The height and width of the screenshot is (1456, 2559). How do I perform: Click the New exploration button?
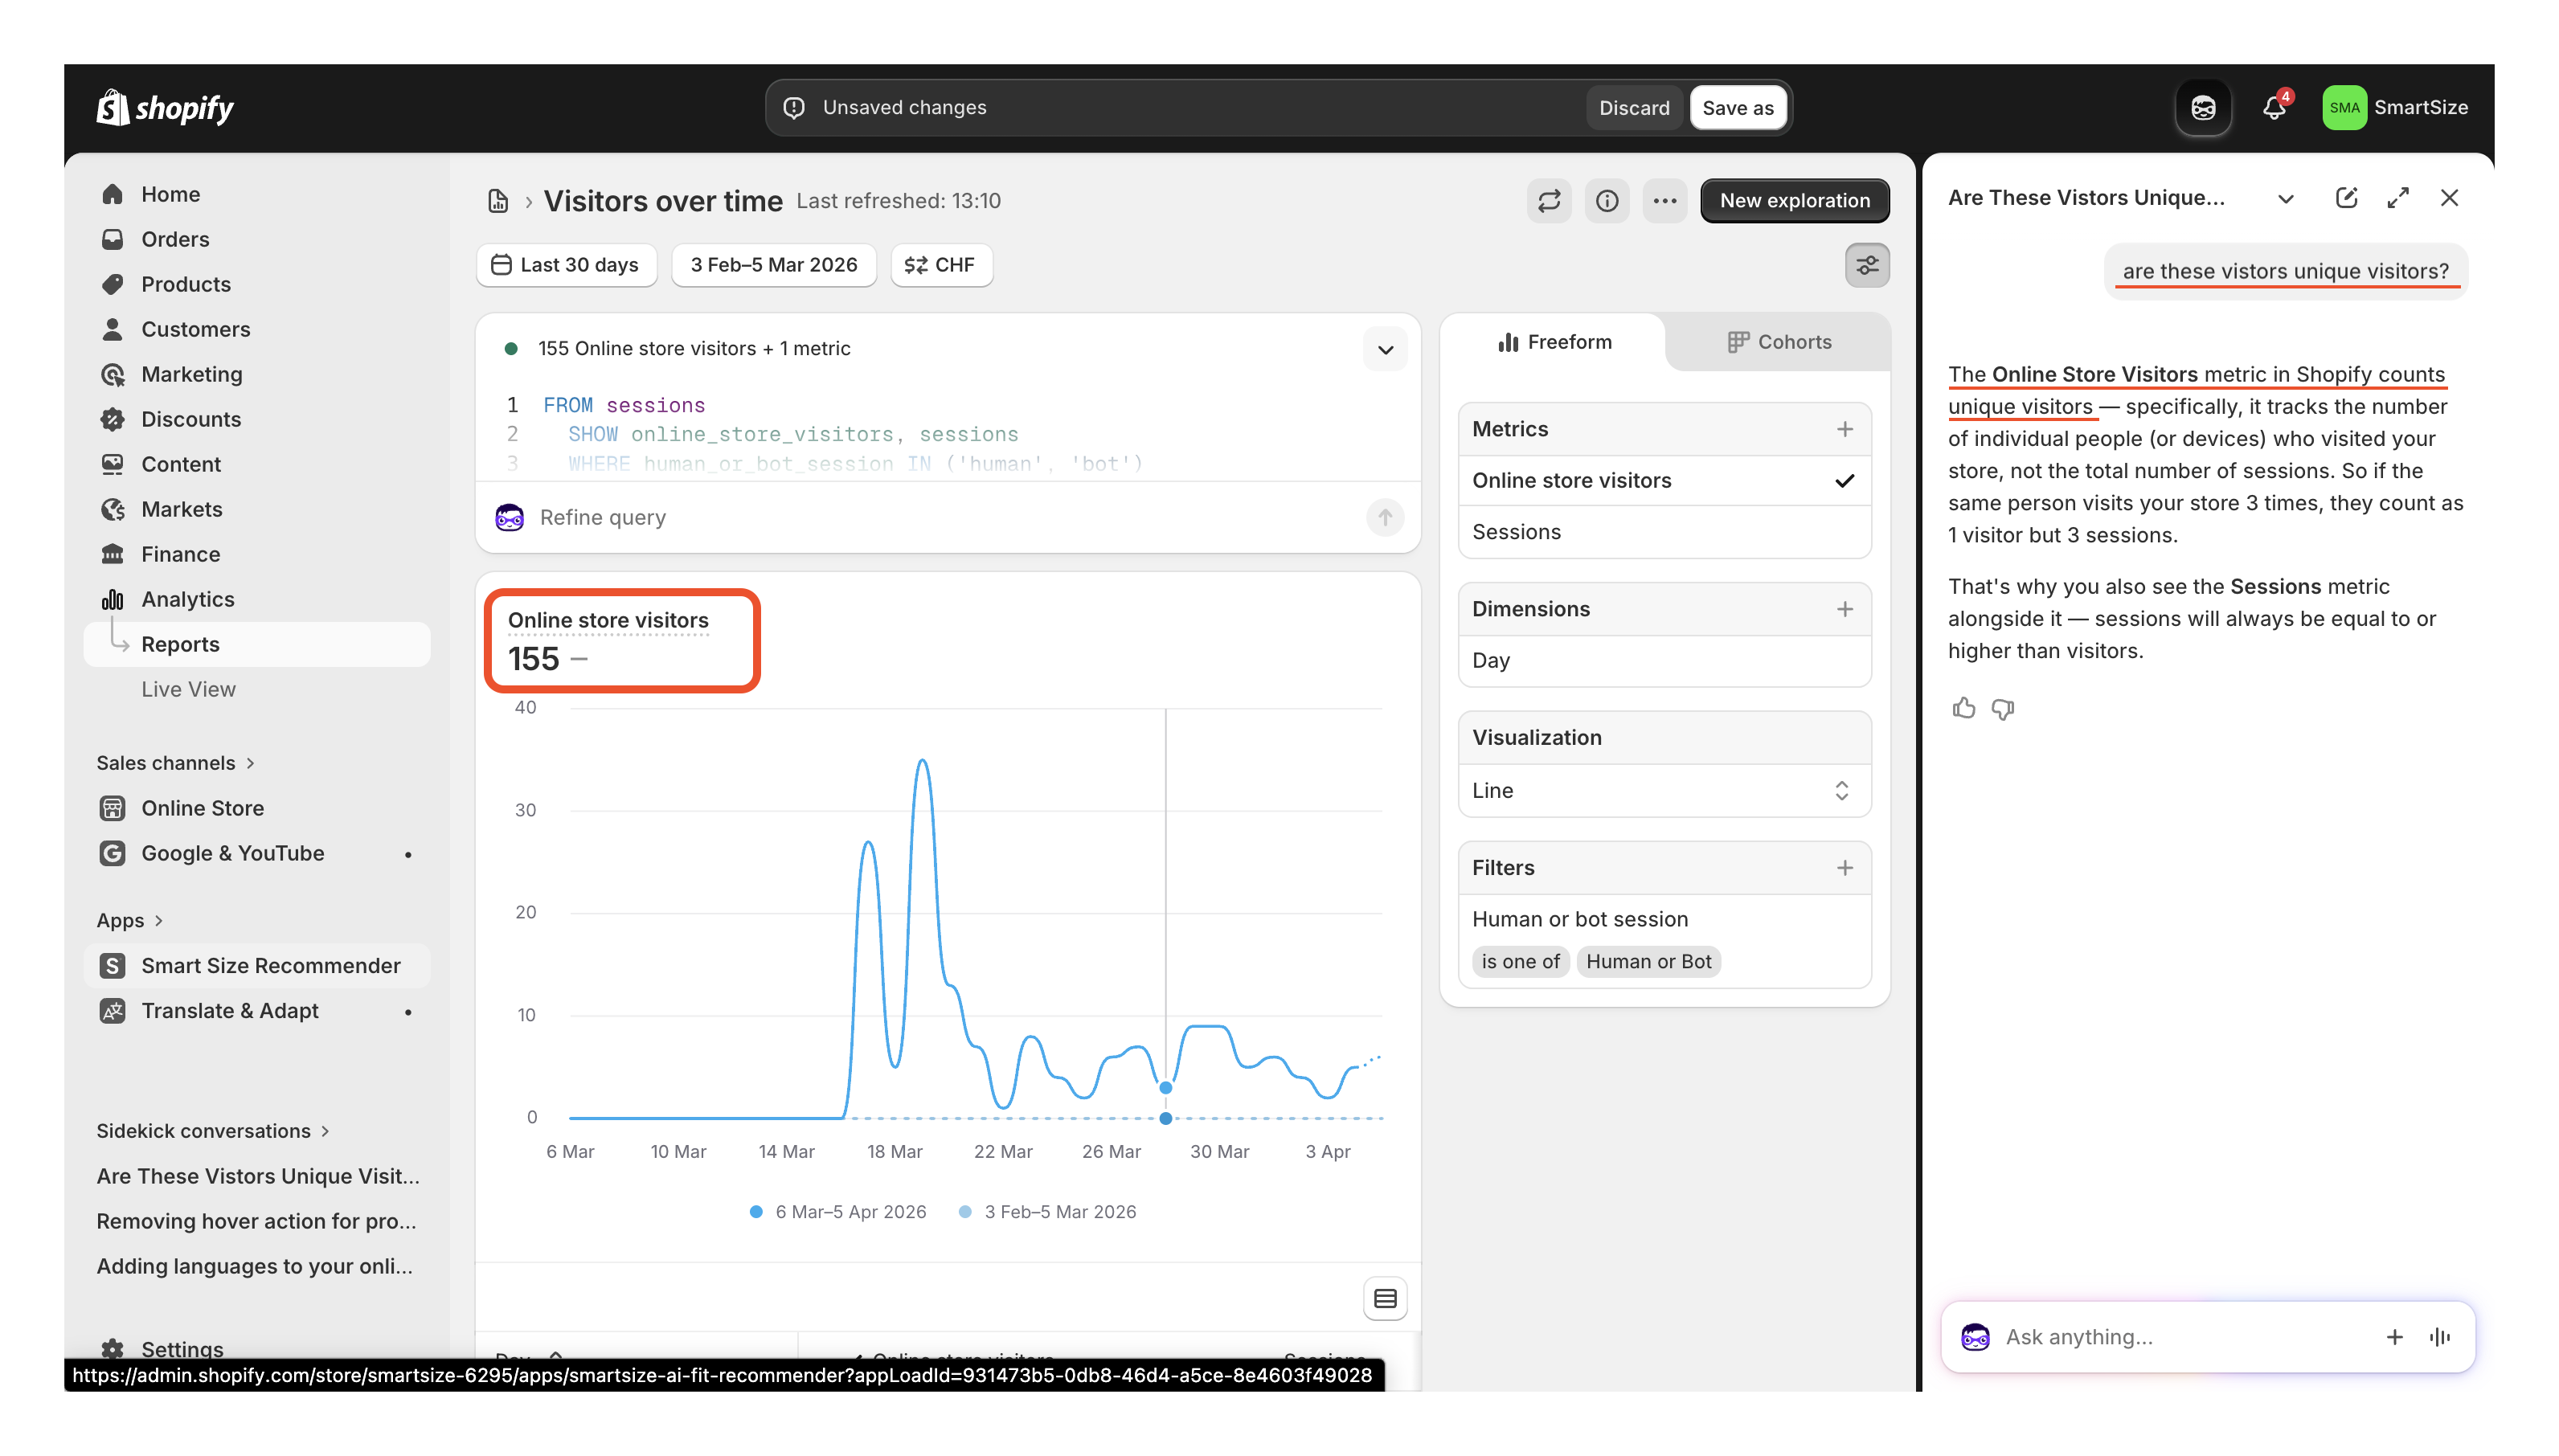click(x=1795, y=200)
